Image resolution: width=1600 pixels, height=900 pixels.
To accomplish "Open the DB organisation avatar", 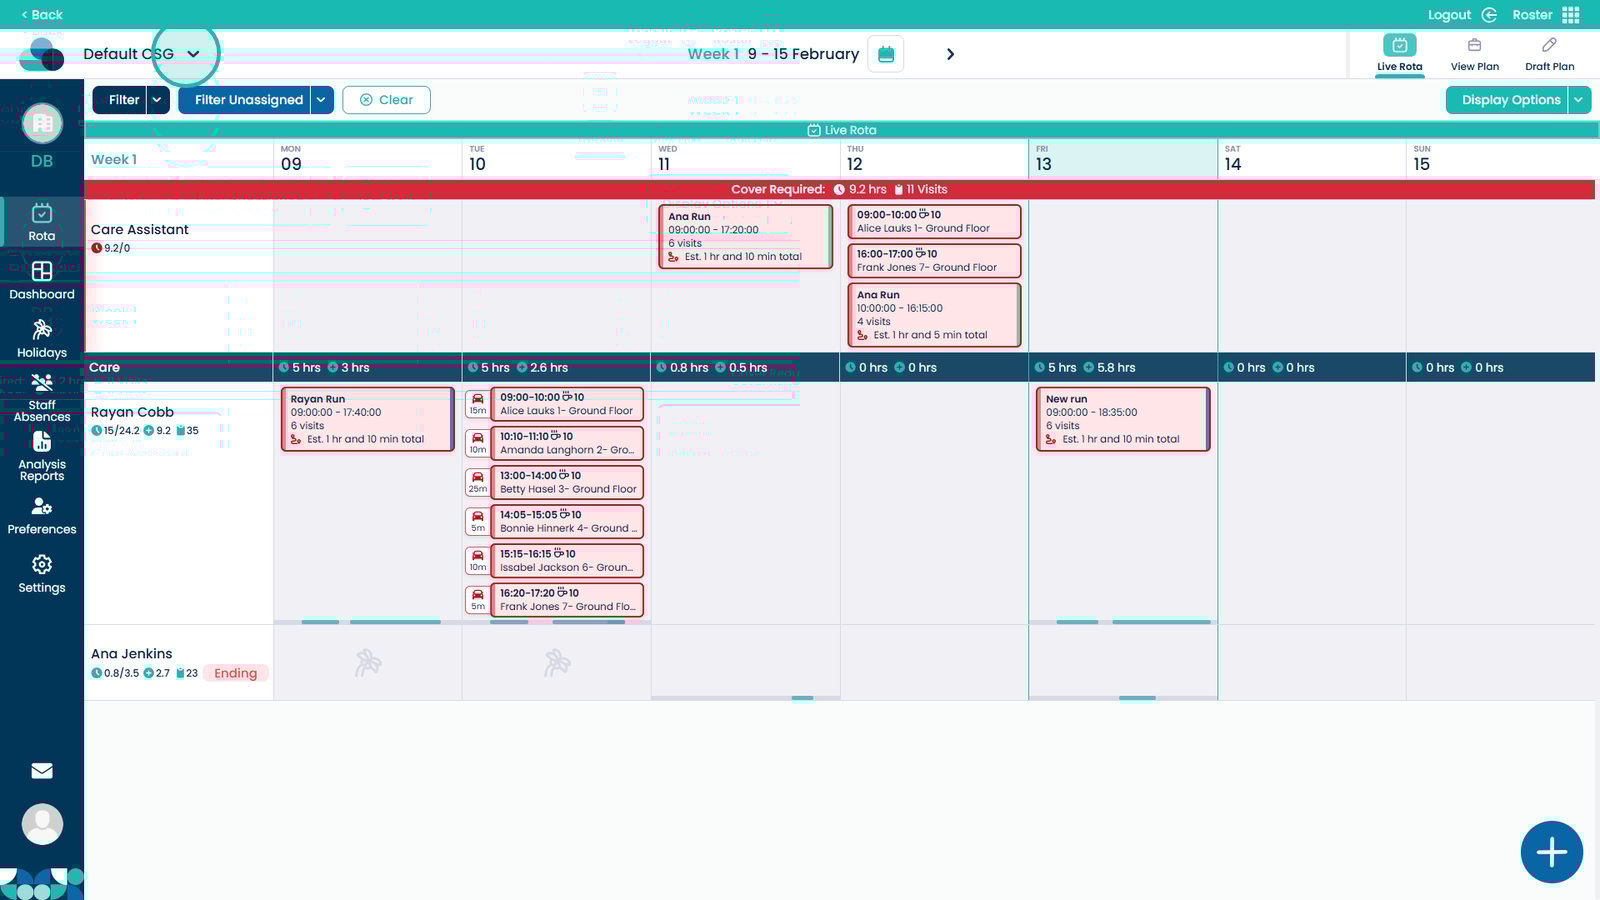I will point(42,124).
